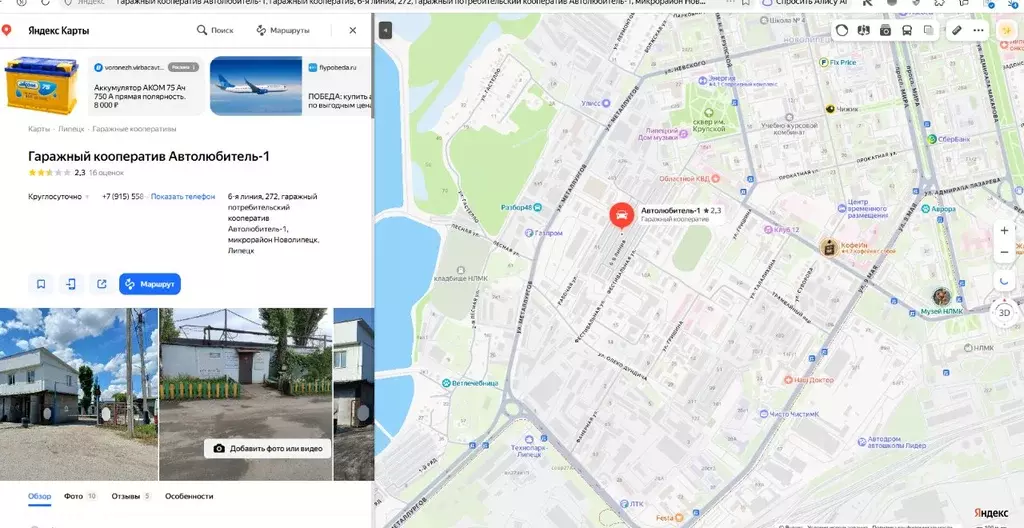Click the Наш Доктор marker on map
Screen dimensions: 1024x528
(x=788, y=380)
